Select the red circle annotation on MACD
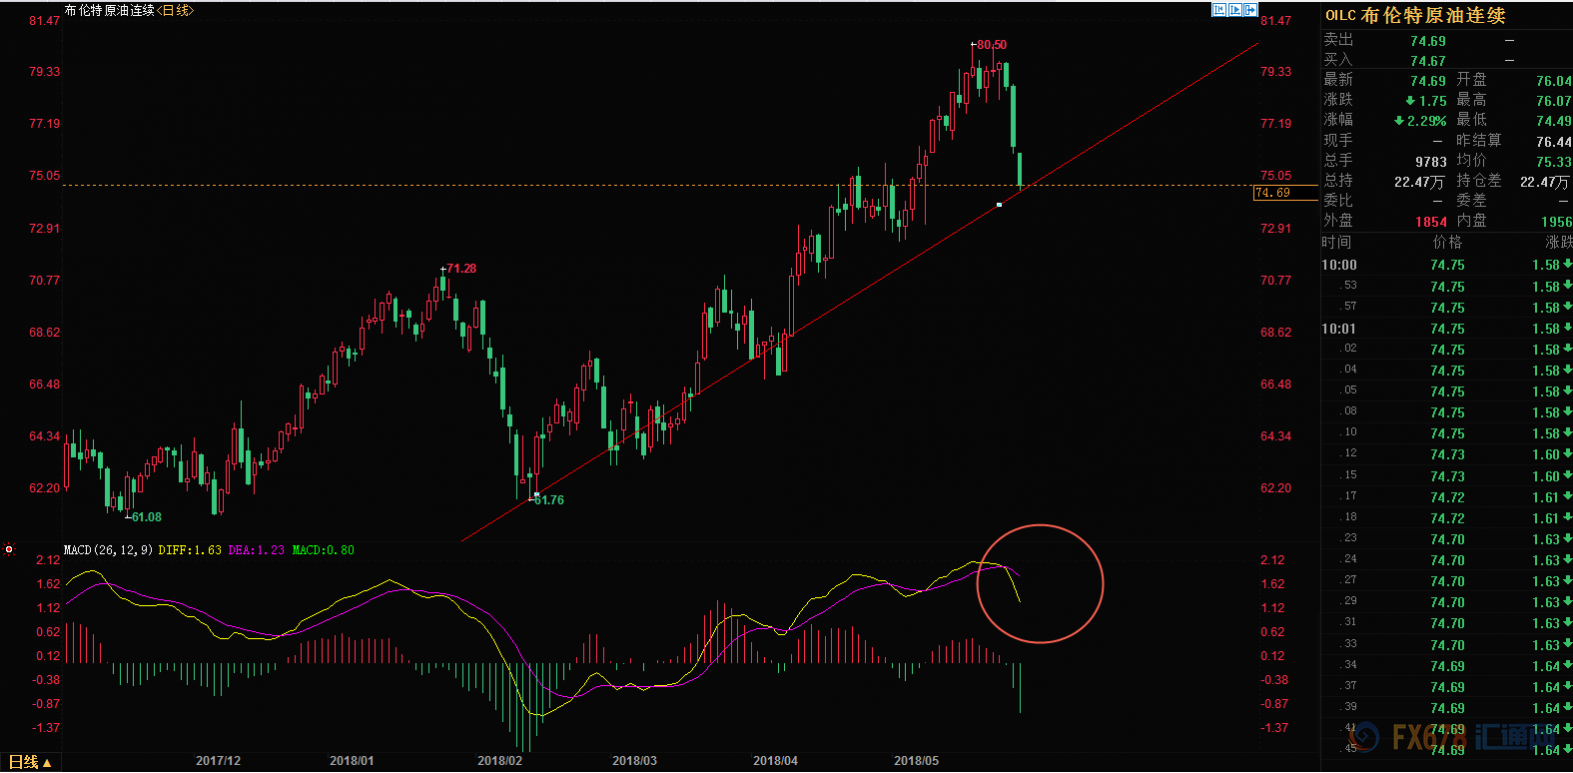The height and width of the screenshot is (773, 1573). tap(1040, 583)
